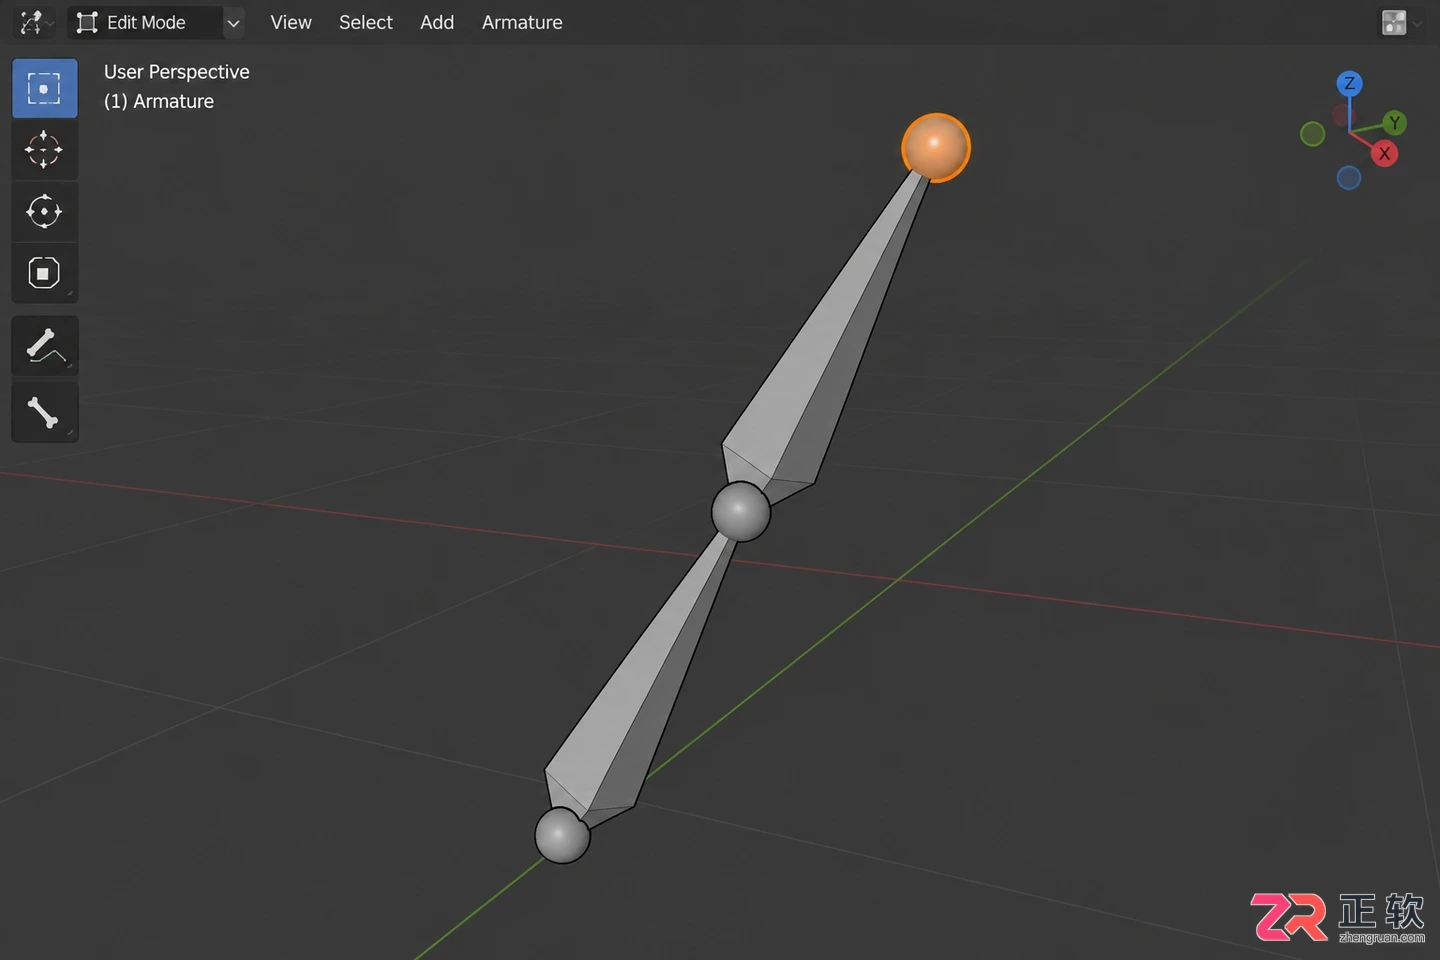The image size is (1440, 960).
Task: Click the negative Y axis gizmo circle
Action: click(1313, 134)
